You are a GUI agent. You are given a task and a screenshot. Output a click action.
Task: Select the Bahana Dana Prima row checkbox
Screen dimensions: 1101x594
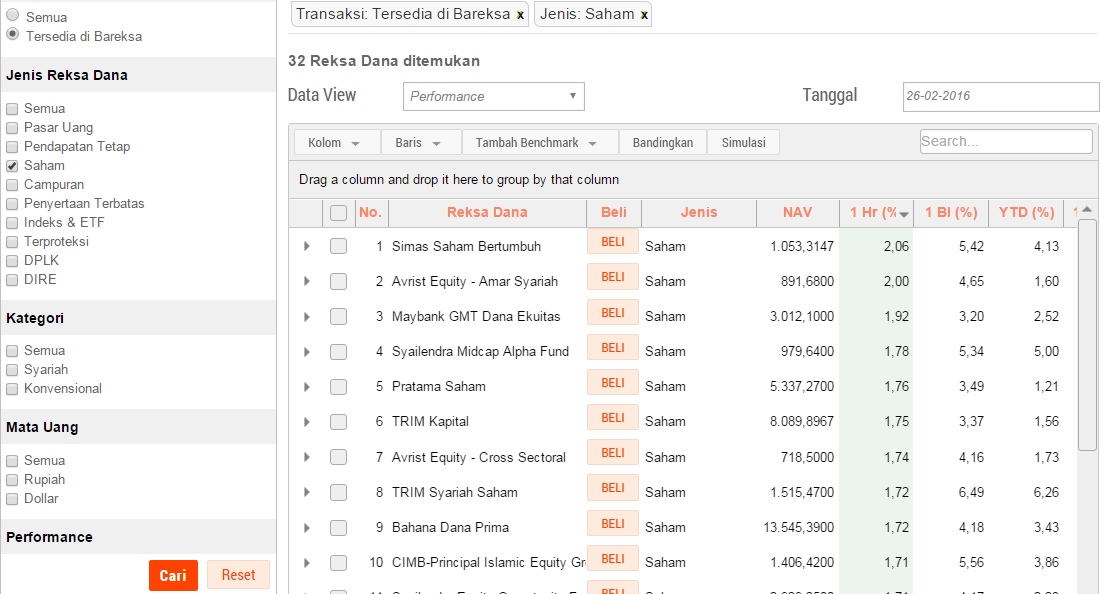click(338, 527)
